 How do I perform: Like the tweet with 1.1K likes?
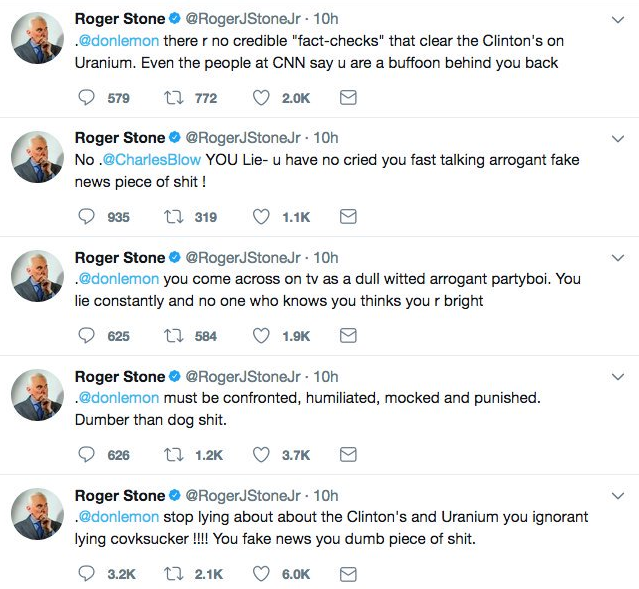pyautogui.click(x=262, y=217)
